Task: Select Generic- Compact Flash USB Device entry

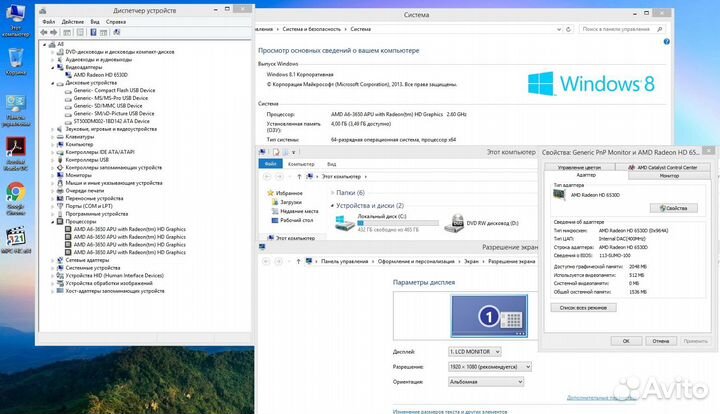Action: pos(114,90)
